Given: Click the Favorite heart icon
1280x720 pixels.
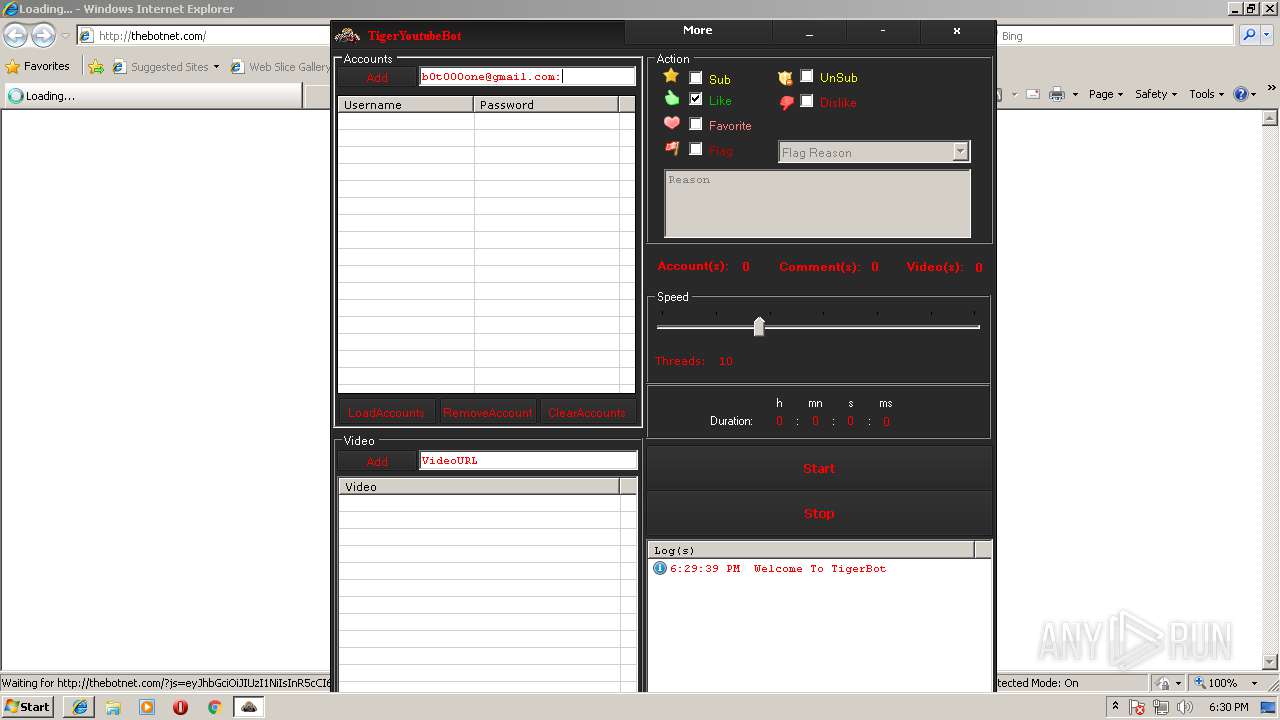Looking at the screenshot, I should [x=672, y=123].
